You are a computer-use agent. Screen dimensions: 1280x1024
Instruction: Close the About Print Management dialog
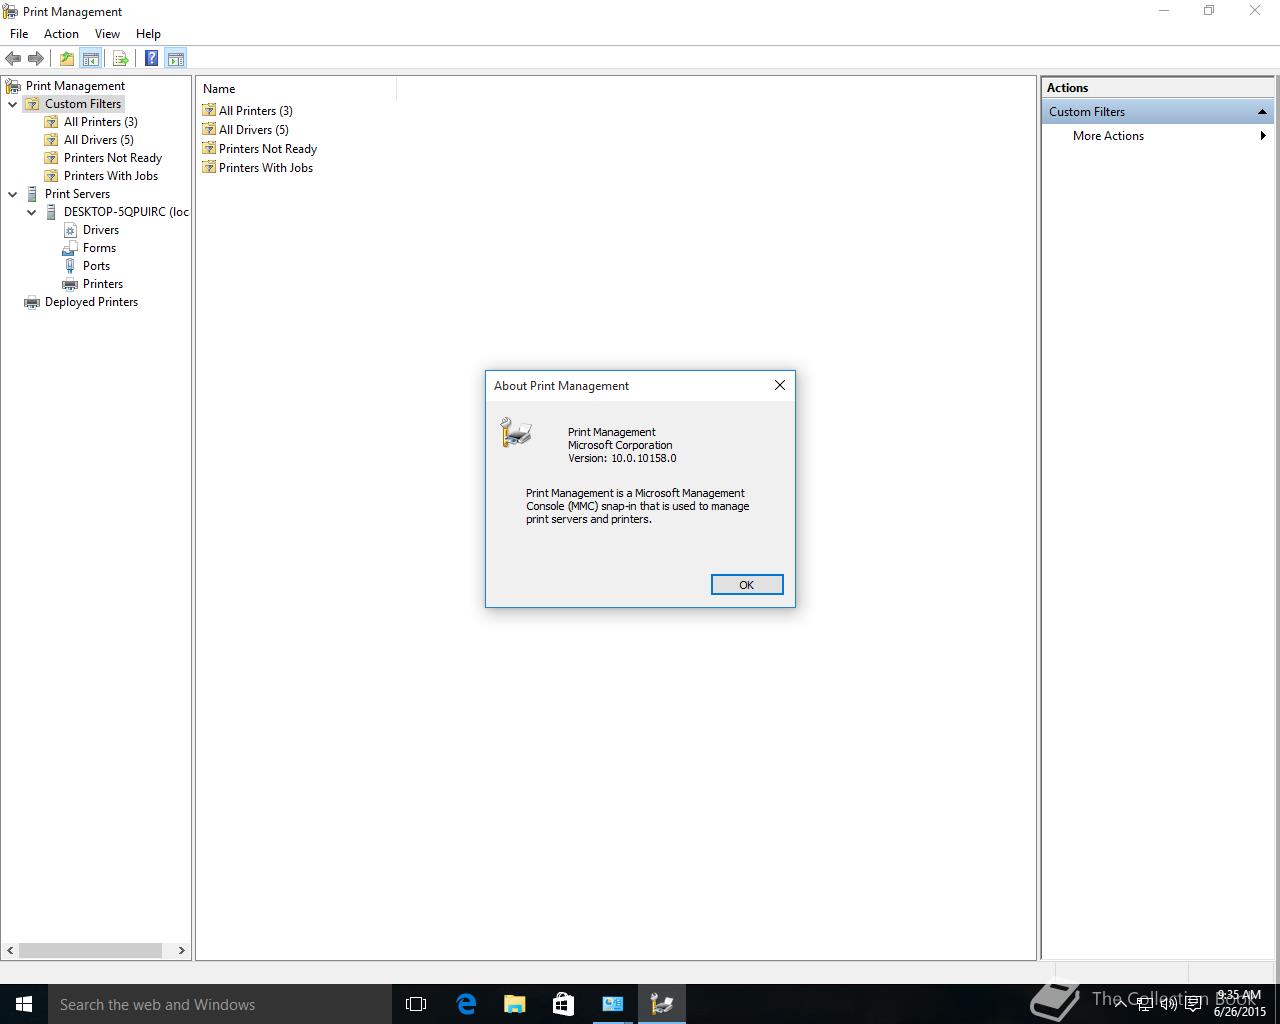click(780, 385)
